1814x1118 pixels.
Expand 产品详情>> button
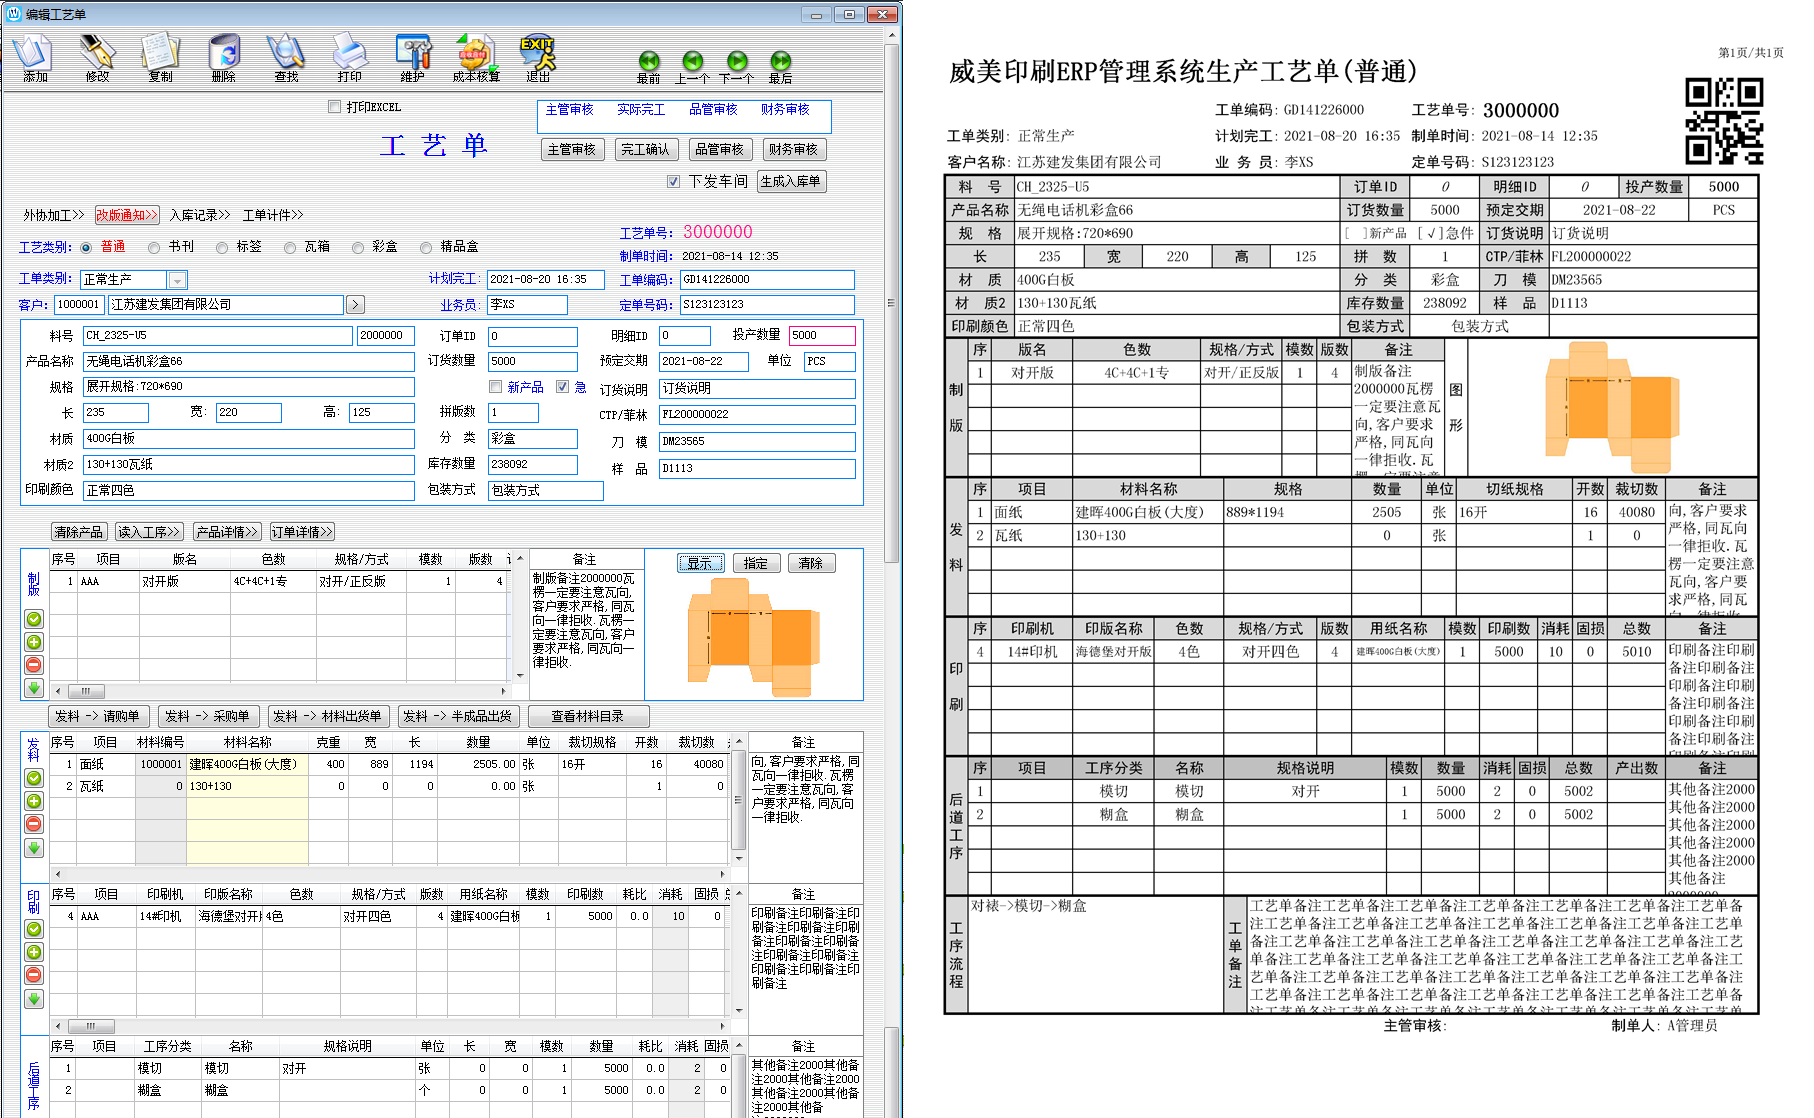(228, 532)
